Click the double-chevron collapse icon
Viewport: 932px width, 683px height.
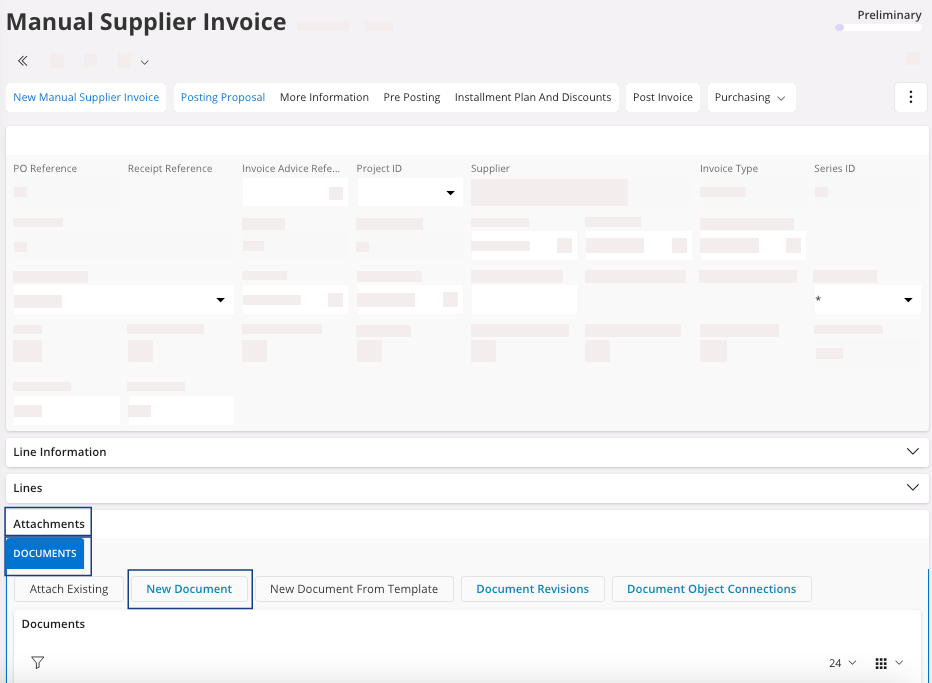click(23, 61)
